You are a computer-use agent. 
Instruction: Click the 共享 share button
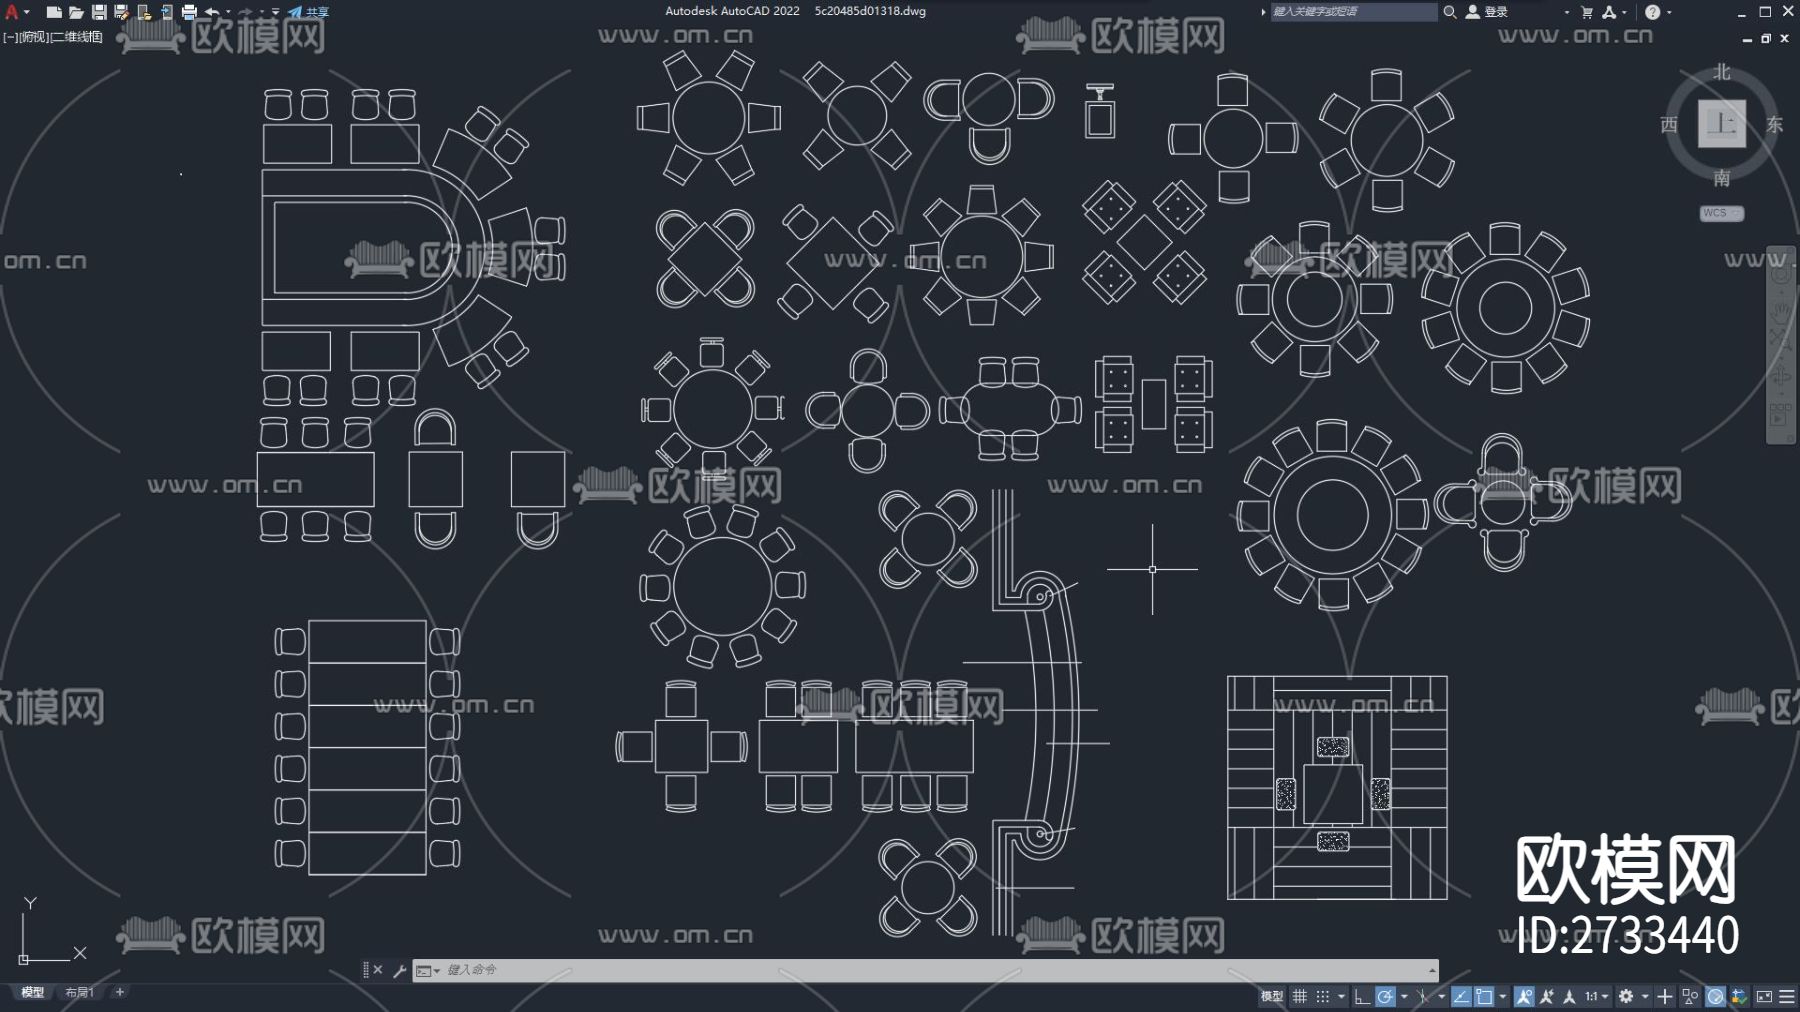[x=309, y=12]
